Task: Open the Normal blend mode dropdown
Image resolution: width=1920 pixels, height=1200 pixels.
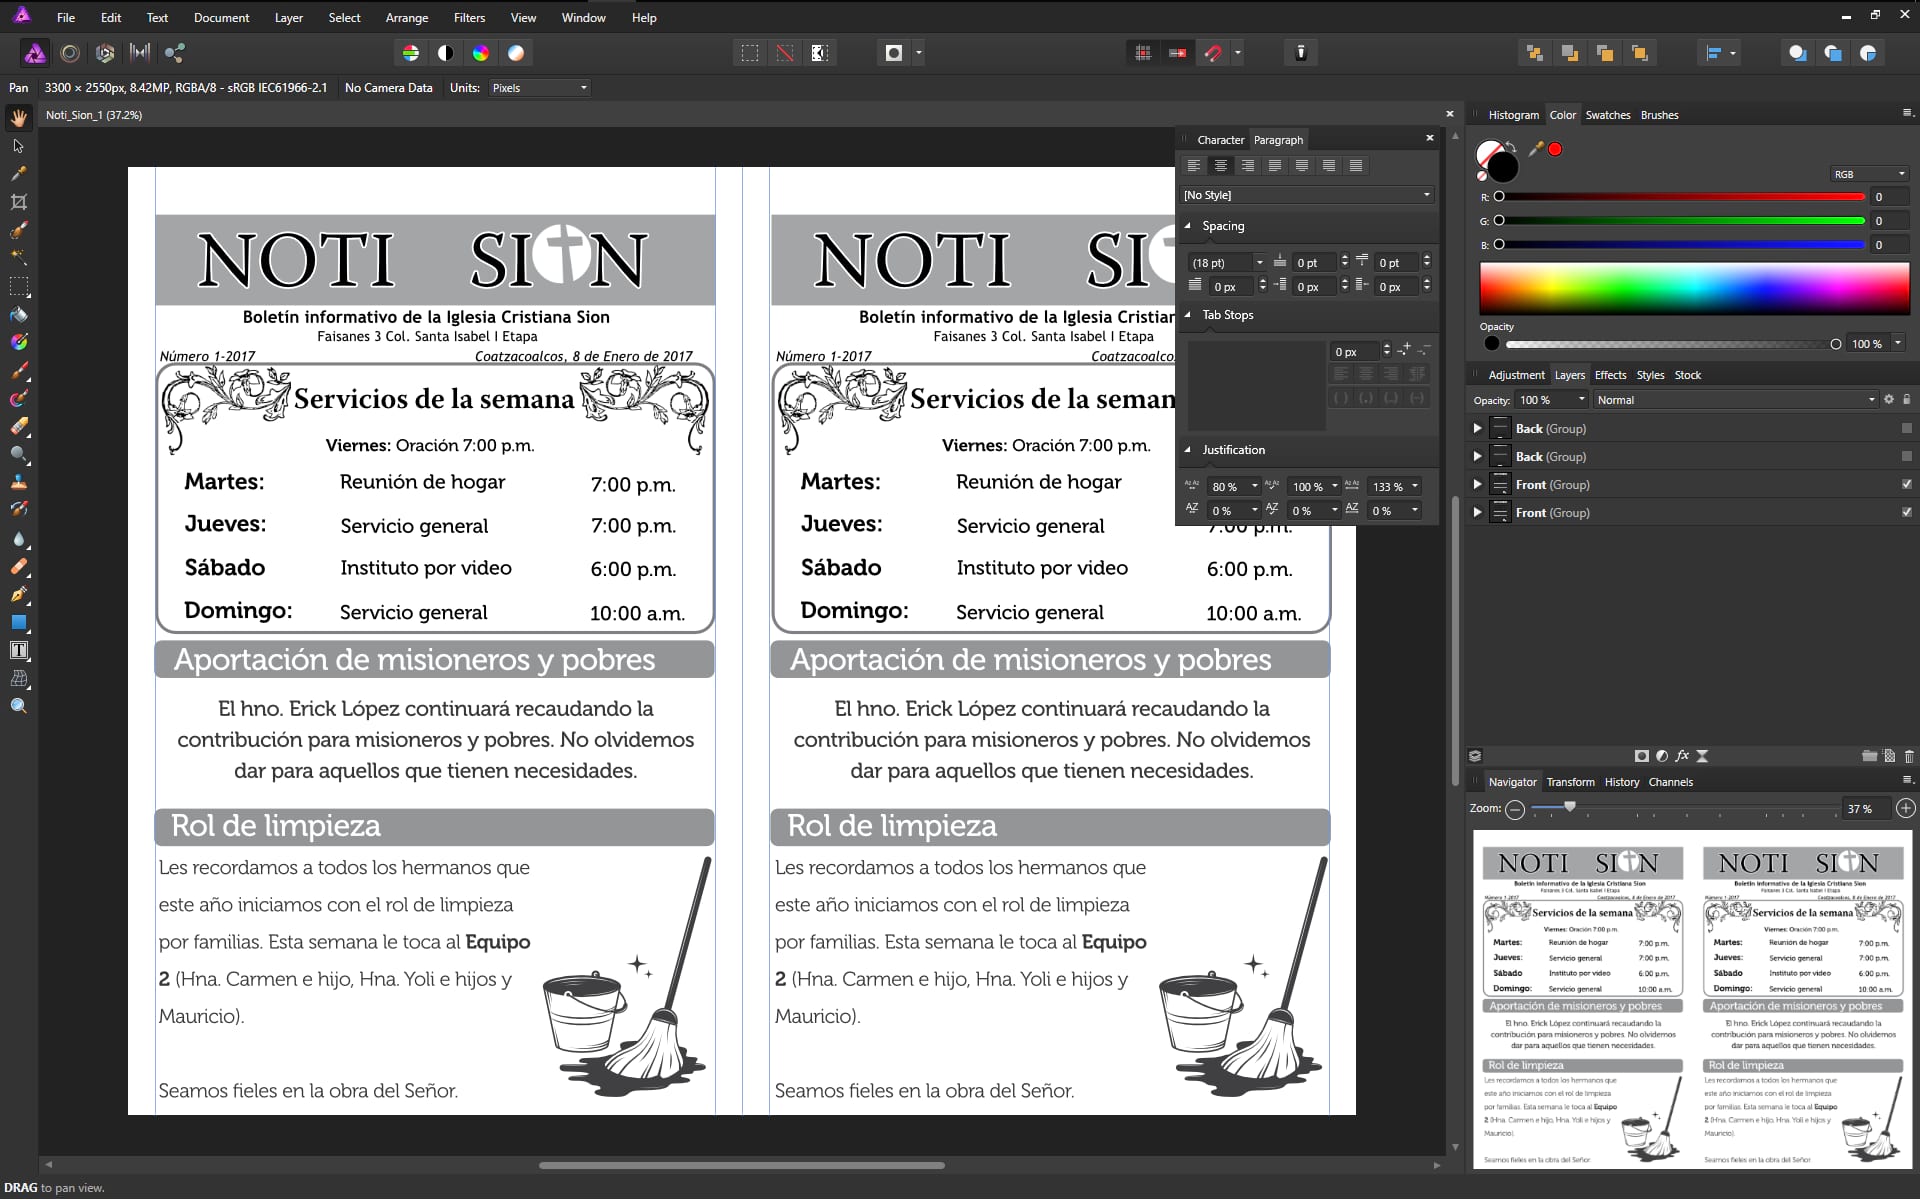Action: pos(1735,400)
